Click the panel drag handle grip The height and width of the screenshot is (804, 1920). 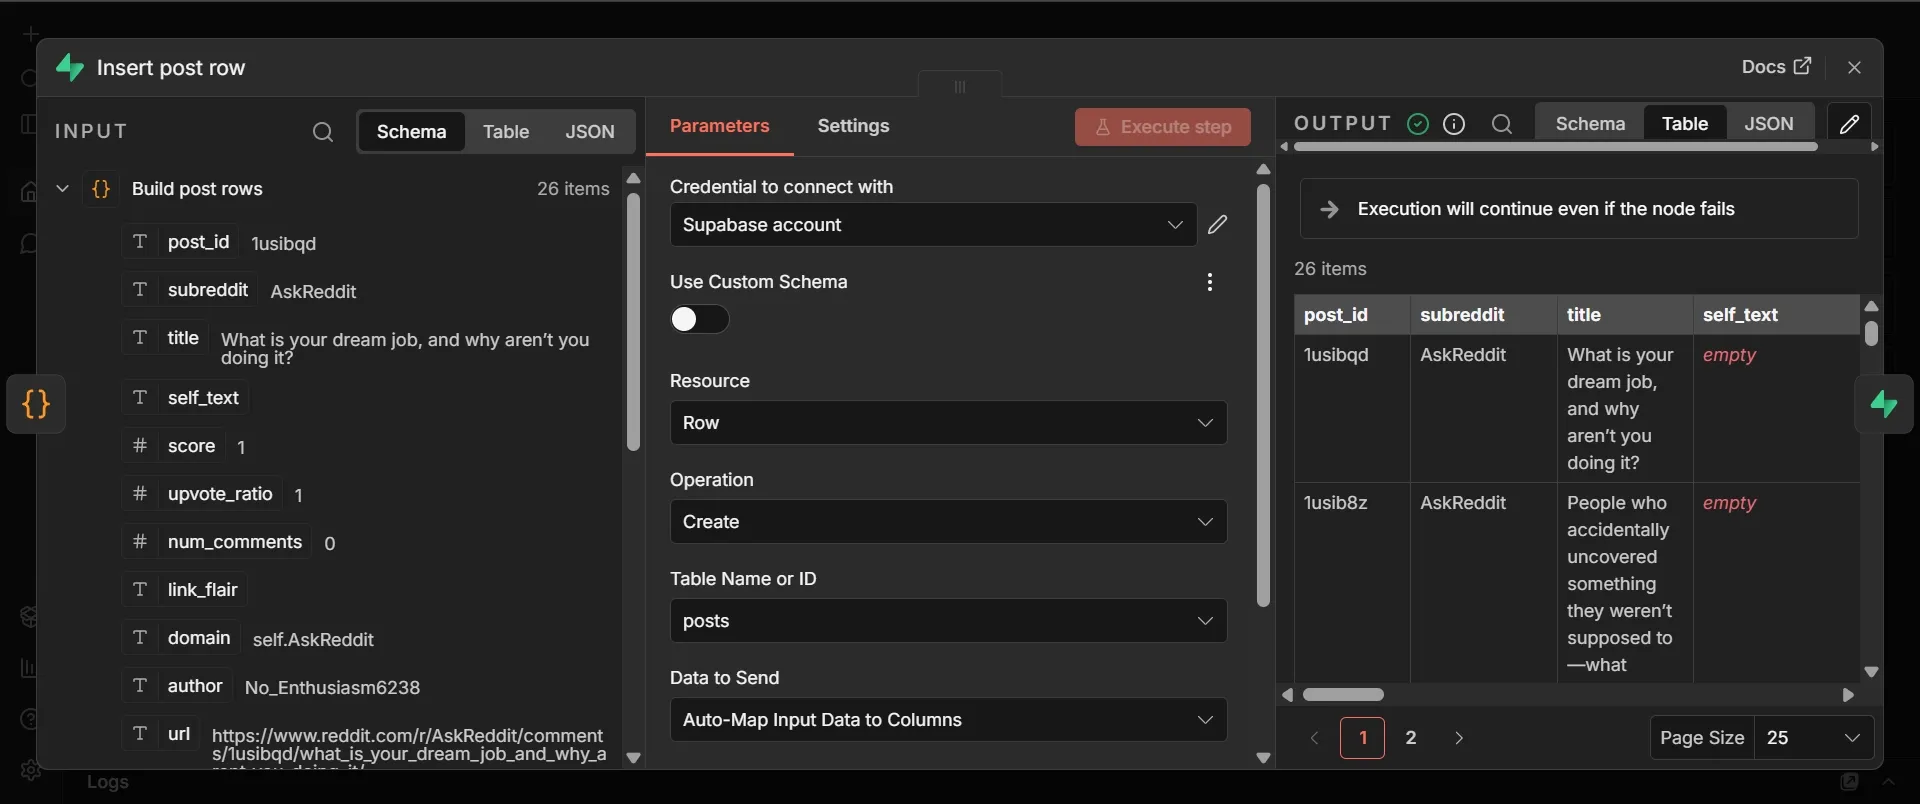tap(960, 86)
